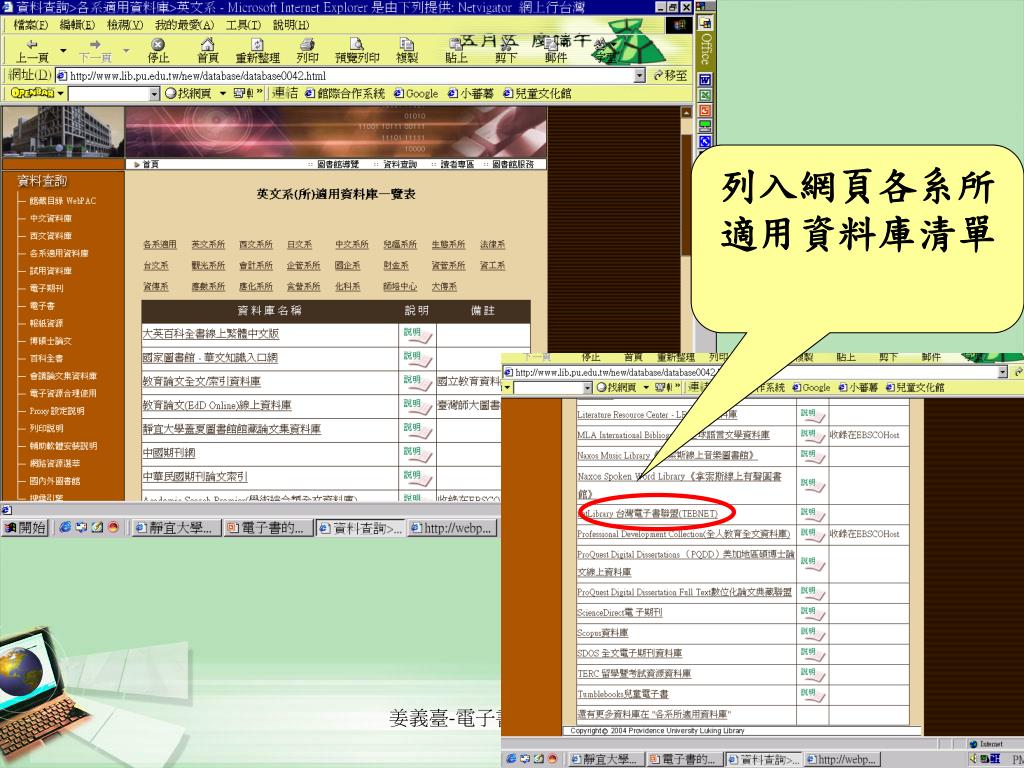The height and width of the screenshot is (768, 1024).
Task: Click the 郵件 (Mail) toolbar icon
Action: pyautogui.click(x=556, y=50)
